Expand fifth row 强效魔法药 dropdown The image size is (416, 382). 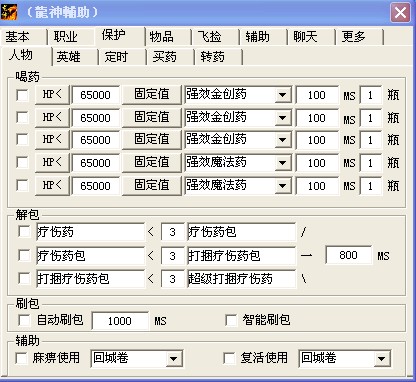tap(283, 185)
